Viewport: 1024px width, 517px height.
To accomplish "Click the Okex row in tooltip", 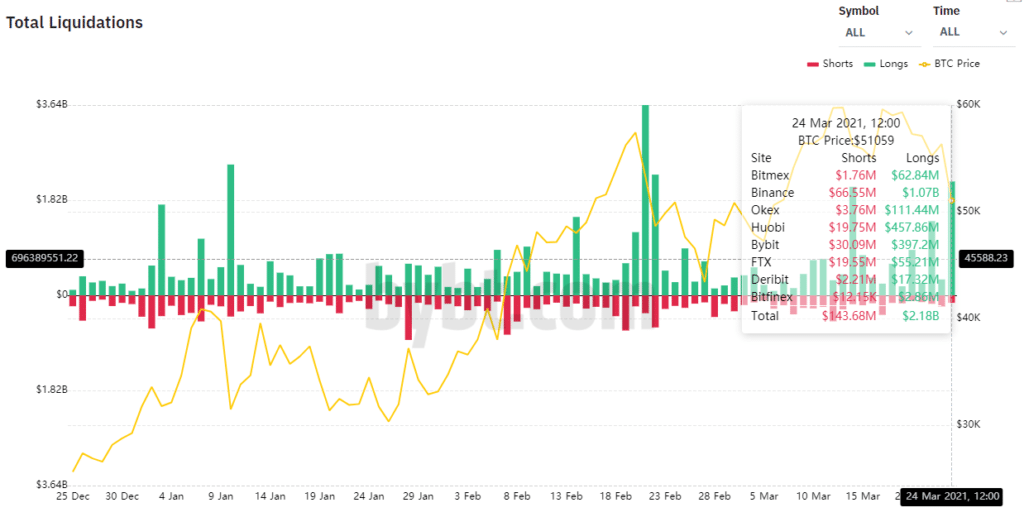I will click(x=845, y=210).
